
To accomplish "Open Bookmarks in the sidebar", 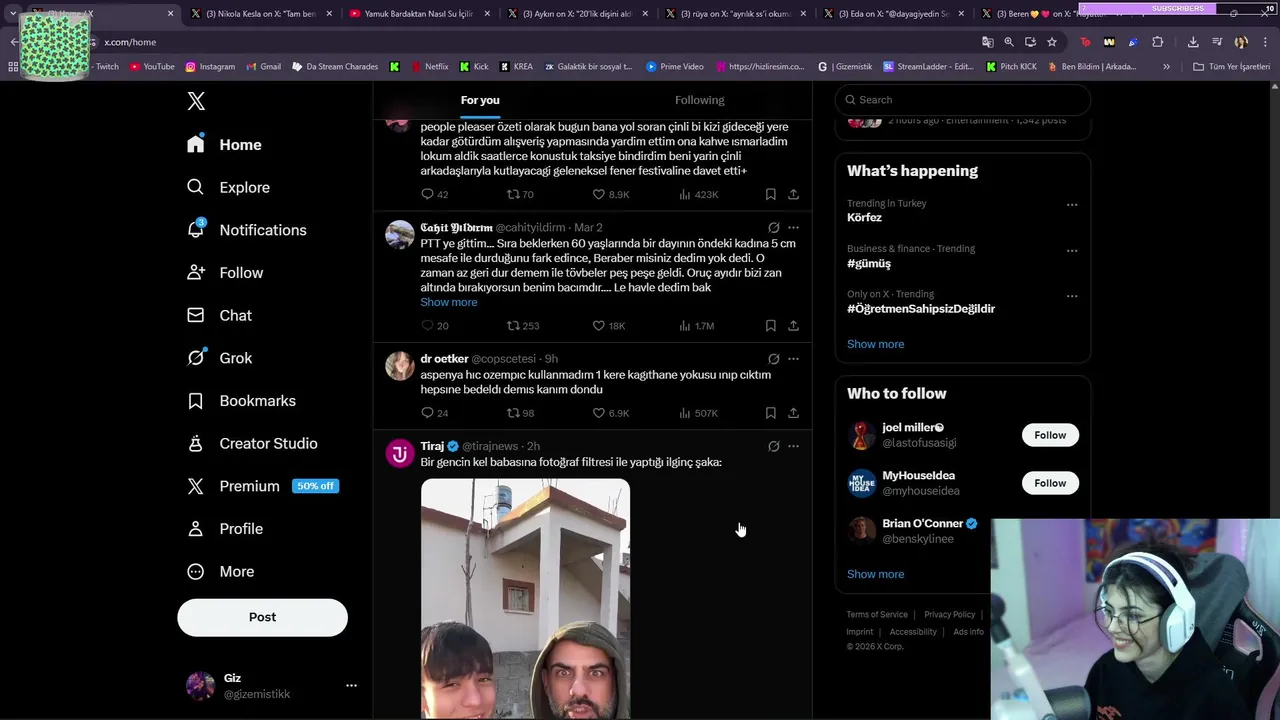I will click(242, 401).
